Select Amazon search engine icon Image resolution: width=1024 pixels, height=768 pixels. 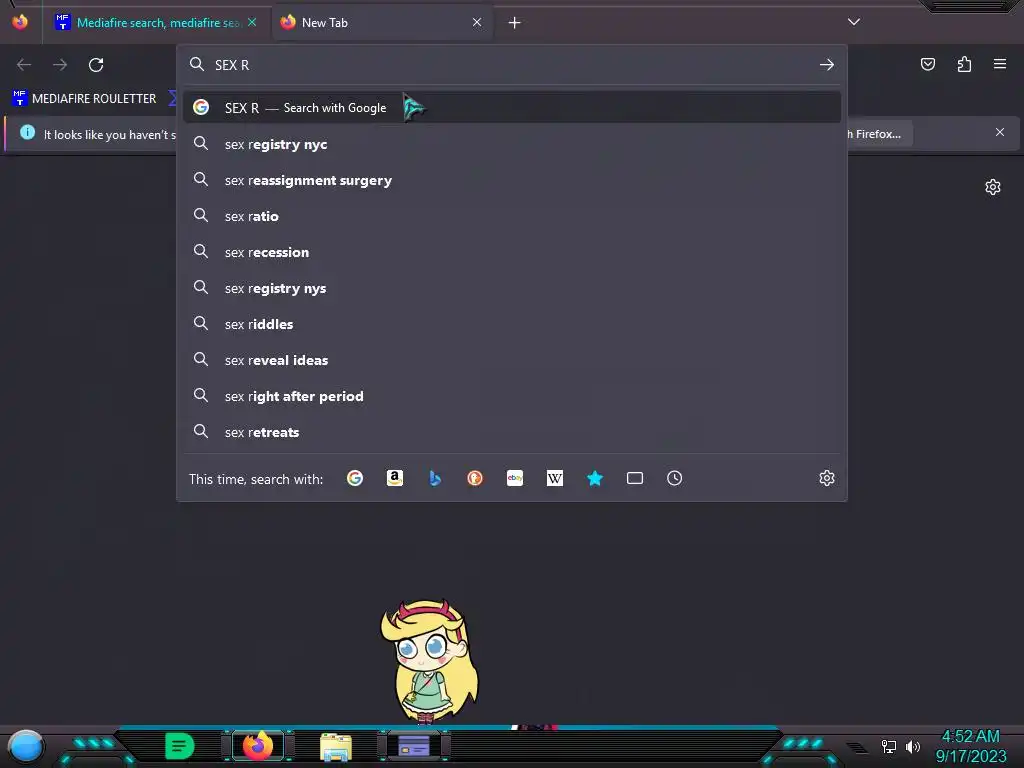(x=394, y=478)
